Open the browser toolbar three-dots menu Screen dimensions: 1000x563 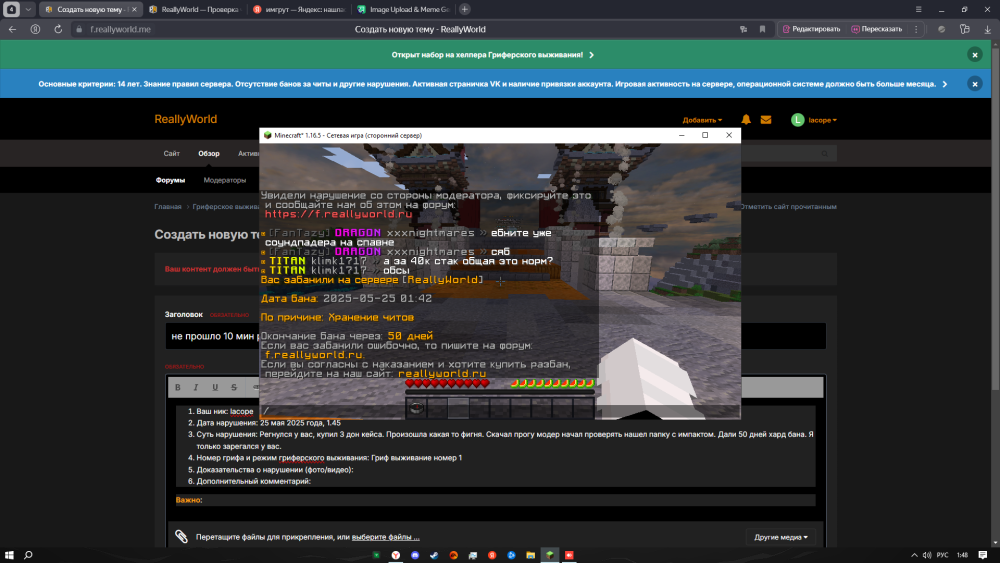pyautogui.click(x=916, y=29)
